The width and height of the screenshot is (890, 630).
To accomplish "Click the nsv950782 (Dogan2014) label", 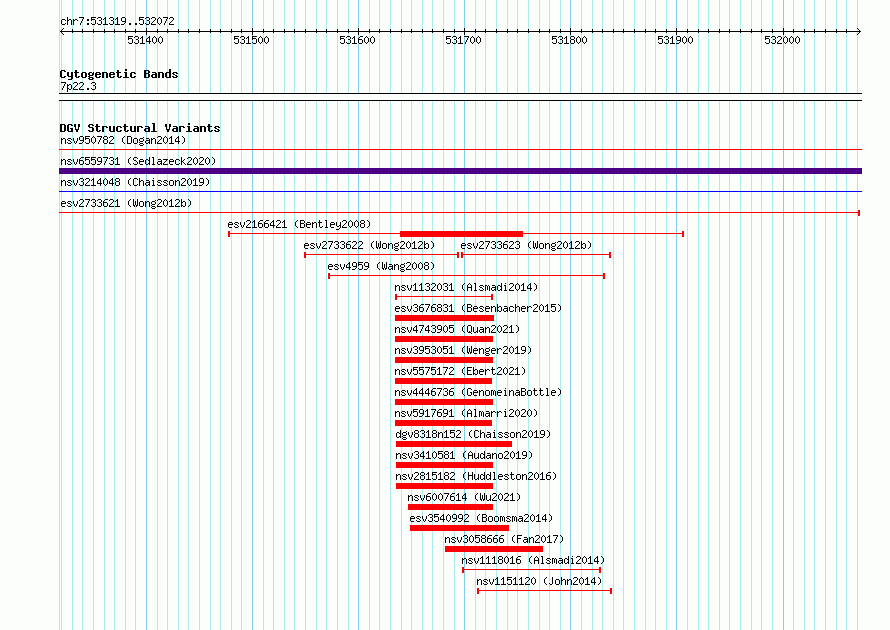I will tap(123, 140).
